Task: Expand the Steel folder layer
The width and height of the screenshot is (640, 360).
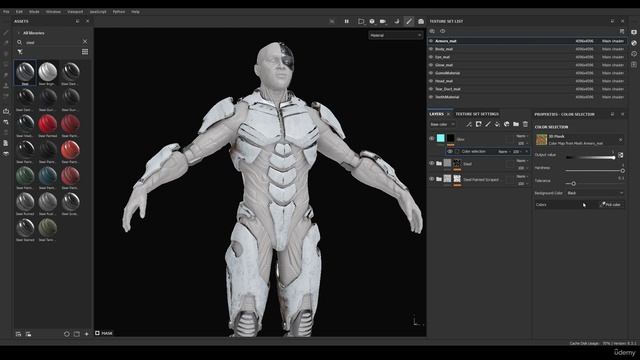Action: tap(439, 163)
